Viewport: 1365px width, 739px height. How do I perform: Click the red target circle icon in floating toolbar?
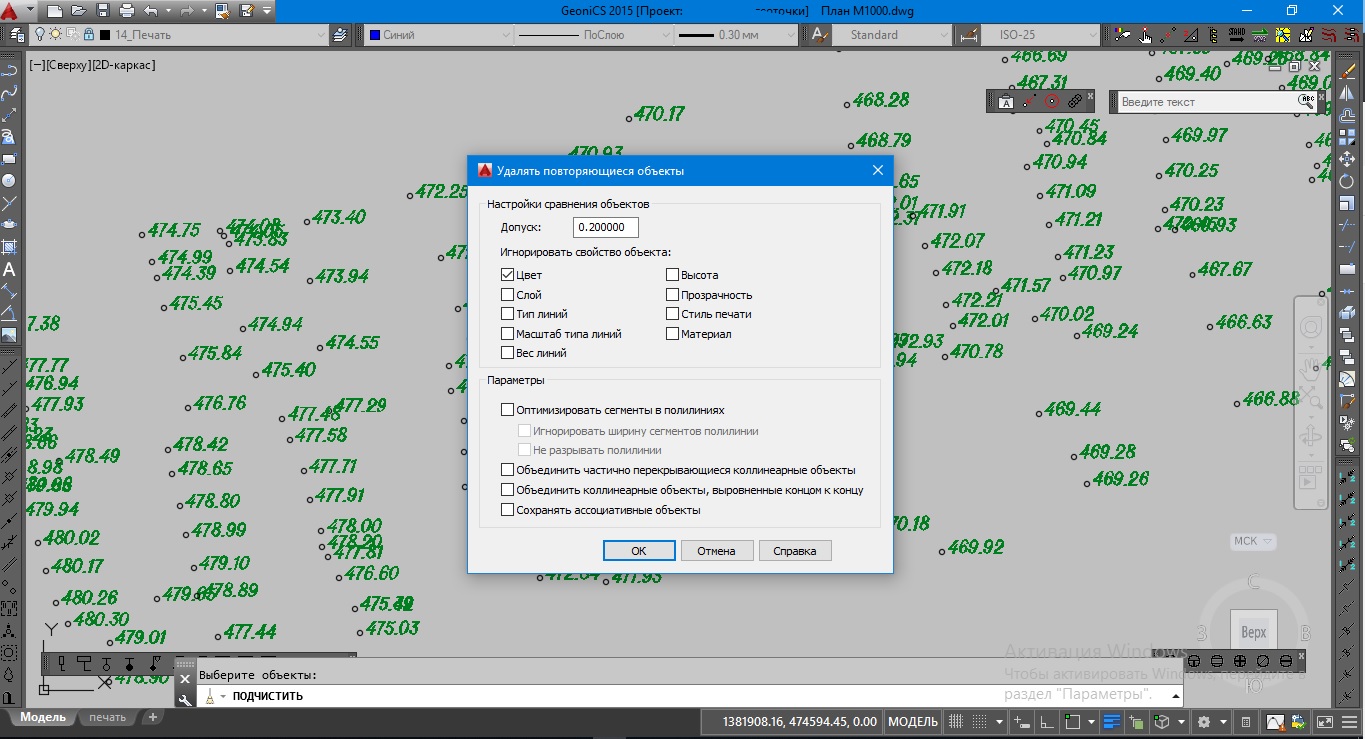(1052, 101)
